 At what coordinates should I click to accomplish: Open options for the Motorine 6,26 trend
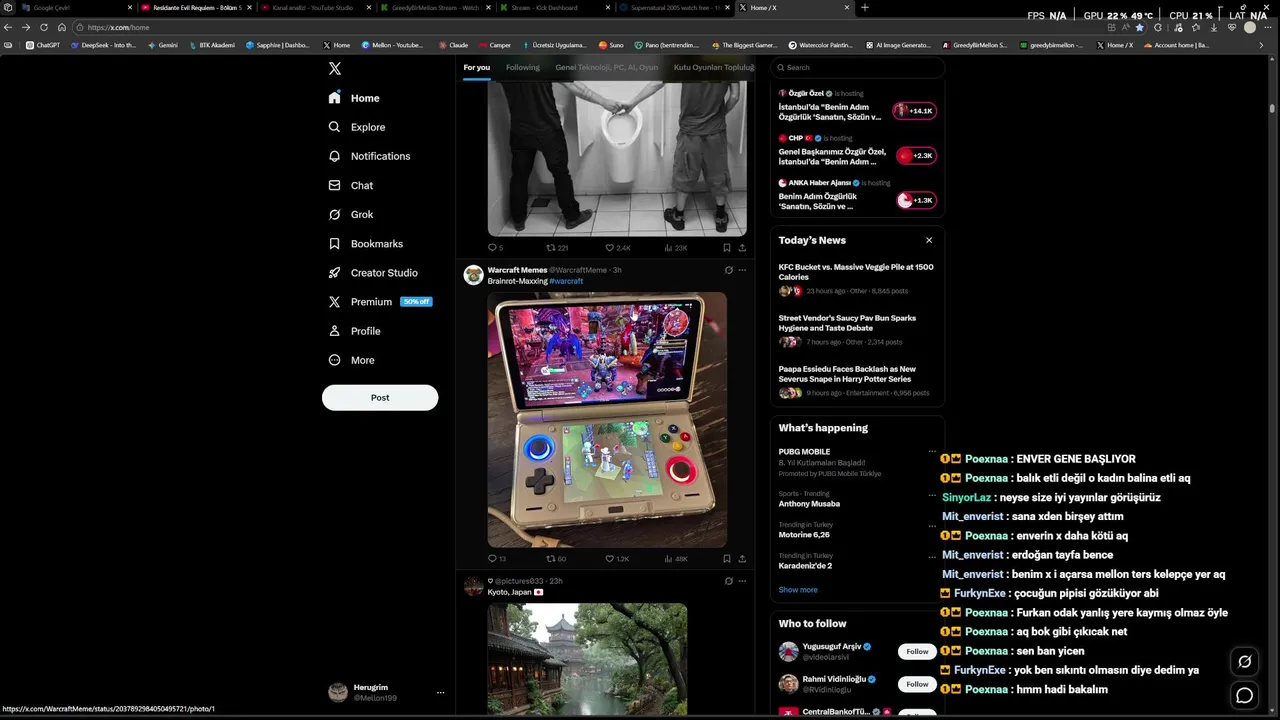click(x=932, y=525)
